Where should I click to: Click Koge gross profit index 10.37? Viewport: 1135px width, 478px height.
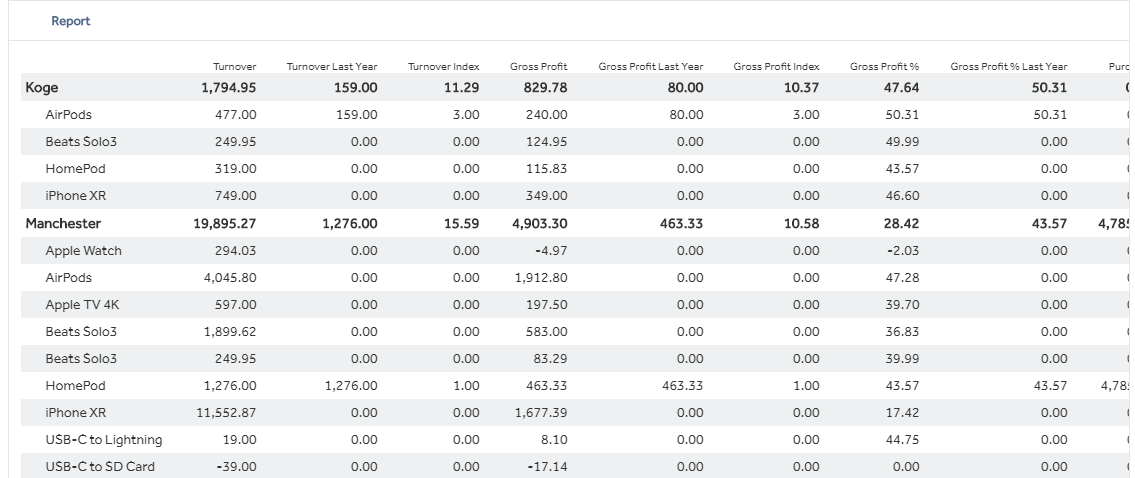801,88
